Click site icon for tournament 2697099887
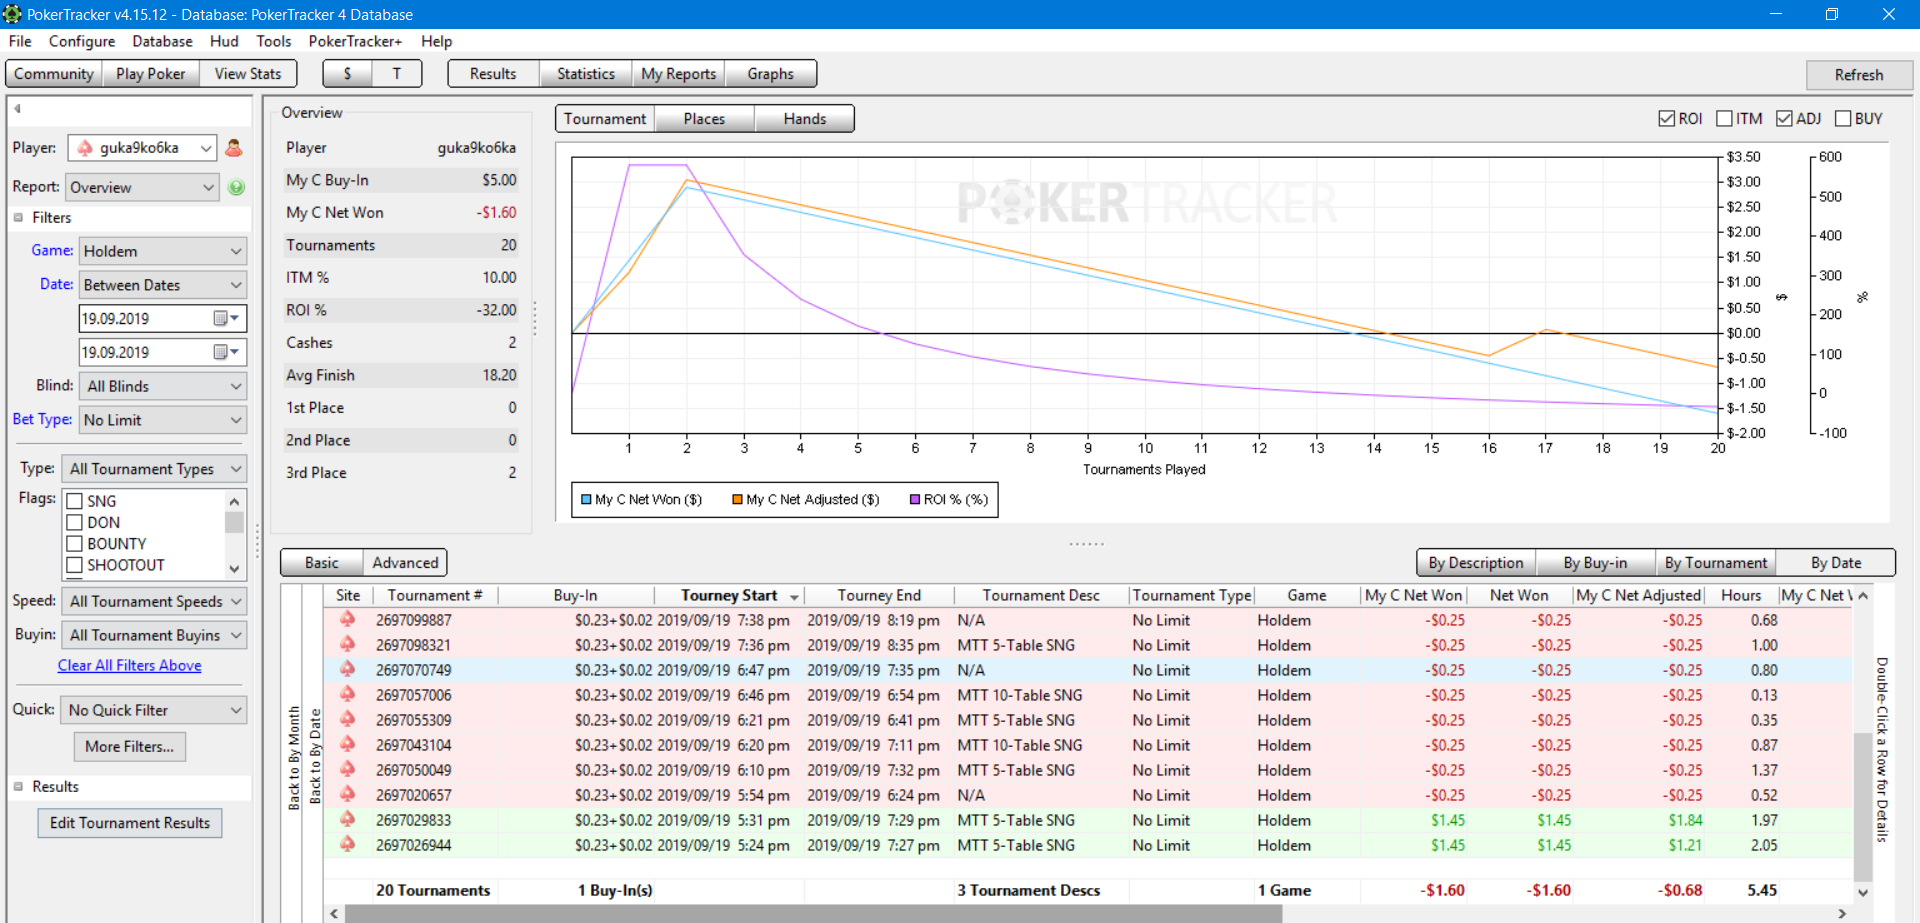Screen dimensions: 1920x923 [x=347, y=620]
